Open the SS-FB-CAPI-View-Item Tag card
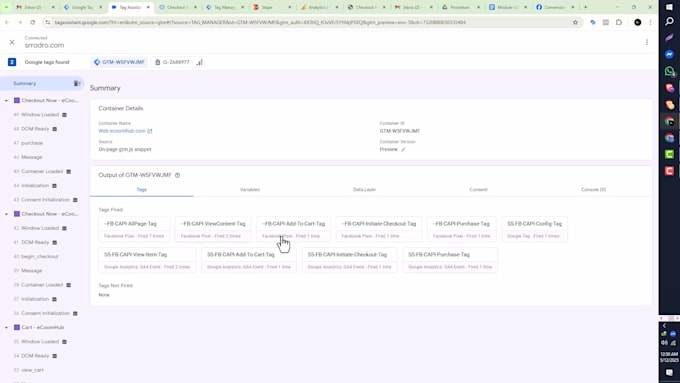 147,260
